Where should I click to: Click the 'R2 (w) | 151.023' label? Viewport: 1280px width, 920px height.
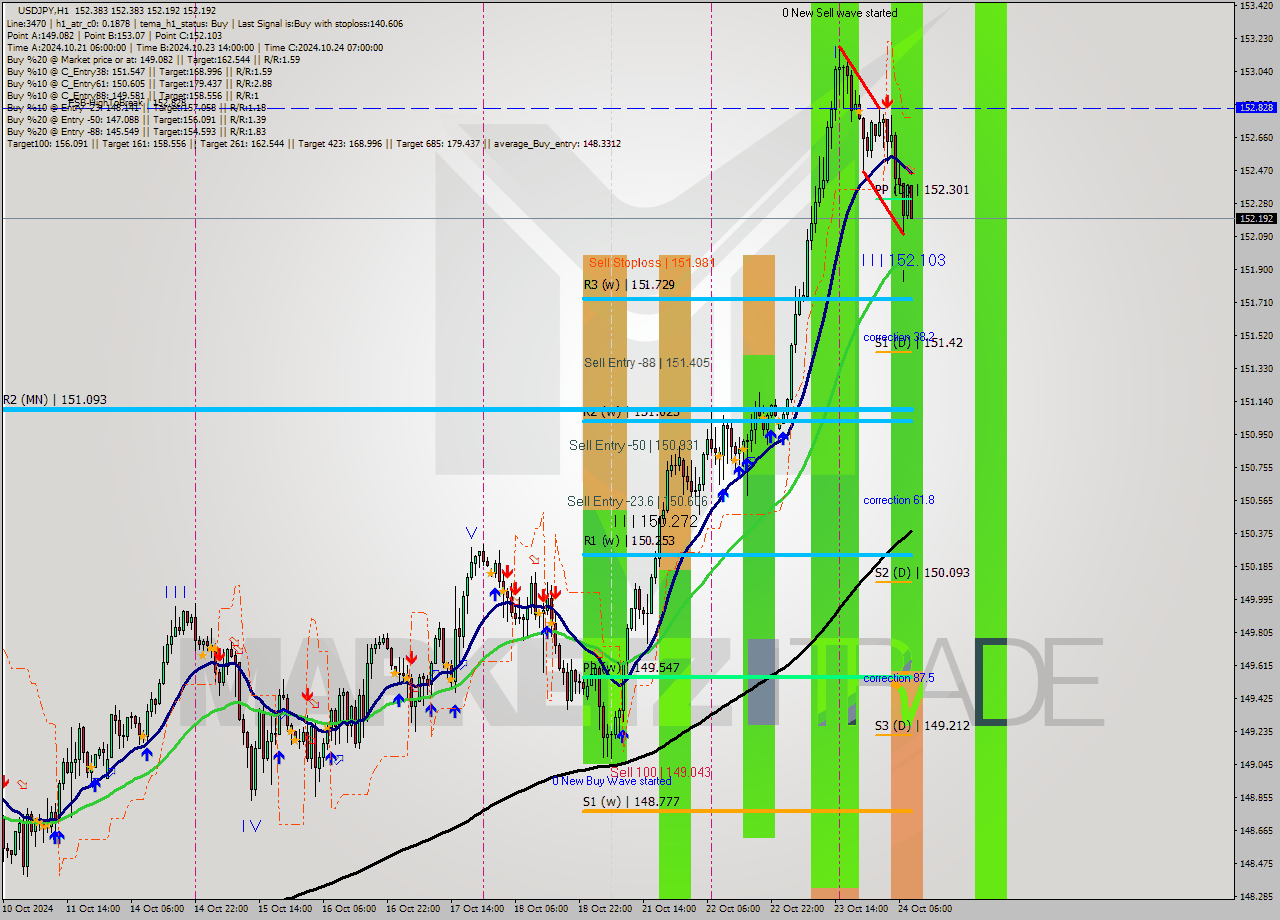(x=630, y=411)
